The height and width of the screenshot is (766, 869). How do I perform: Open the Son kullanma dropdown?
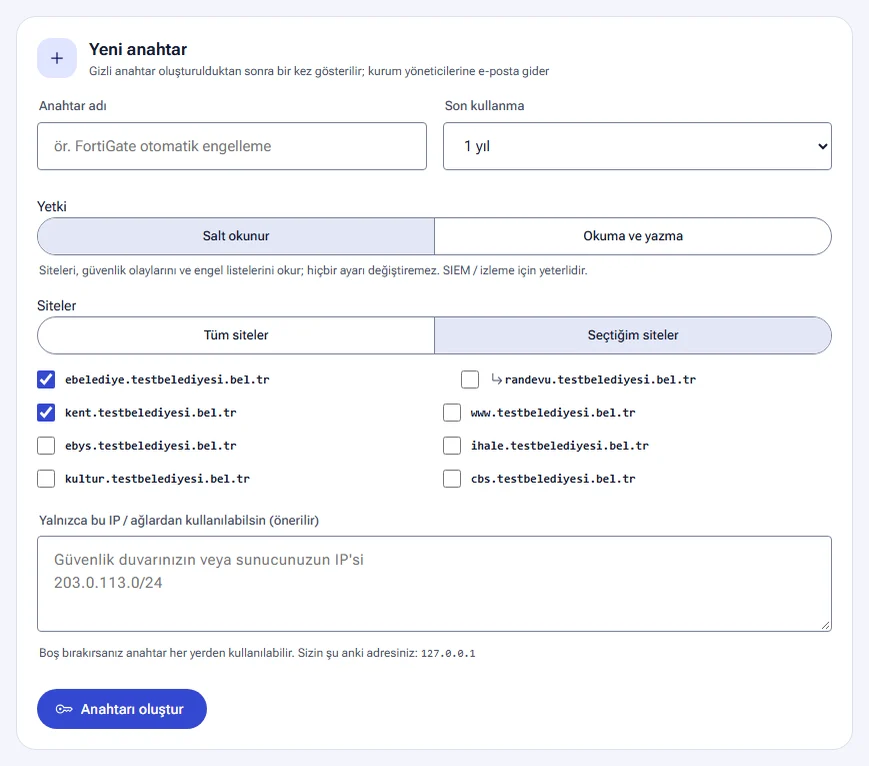tap(637, 146)
